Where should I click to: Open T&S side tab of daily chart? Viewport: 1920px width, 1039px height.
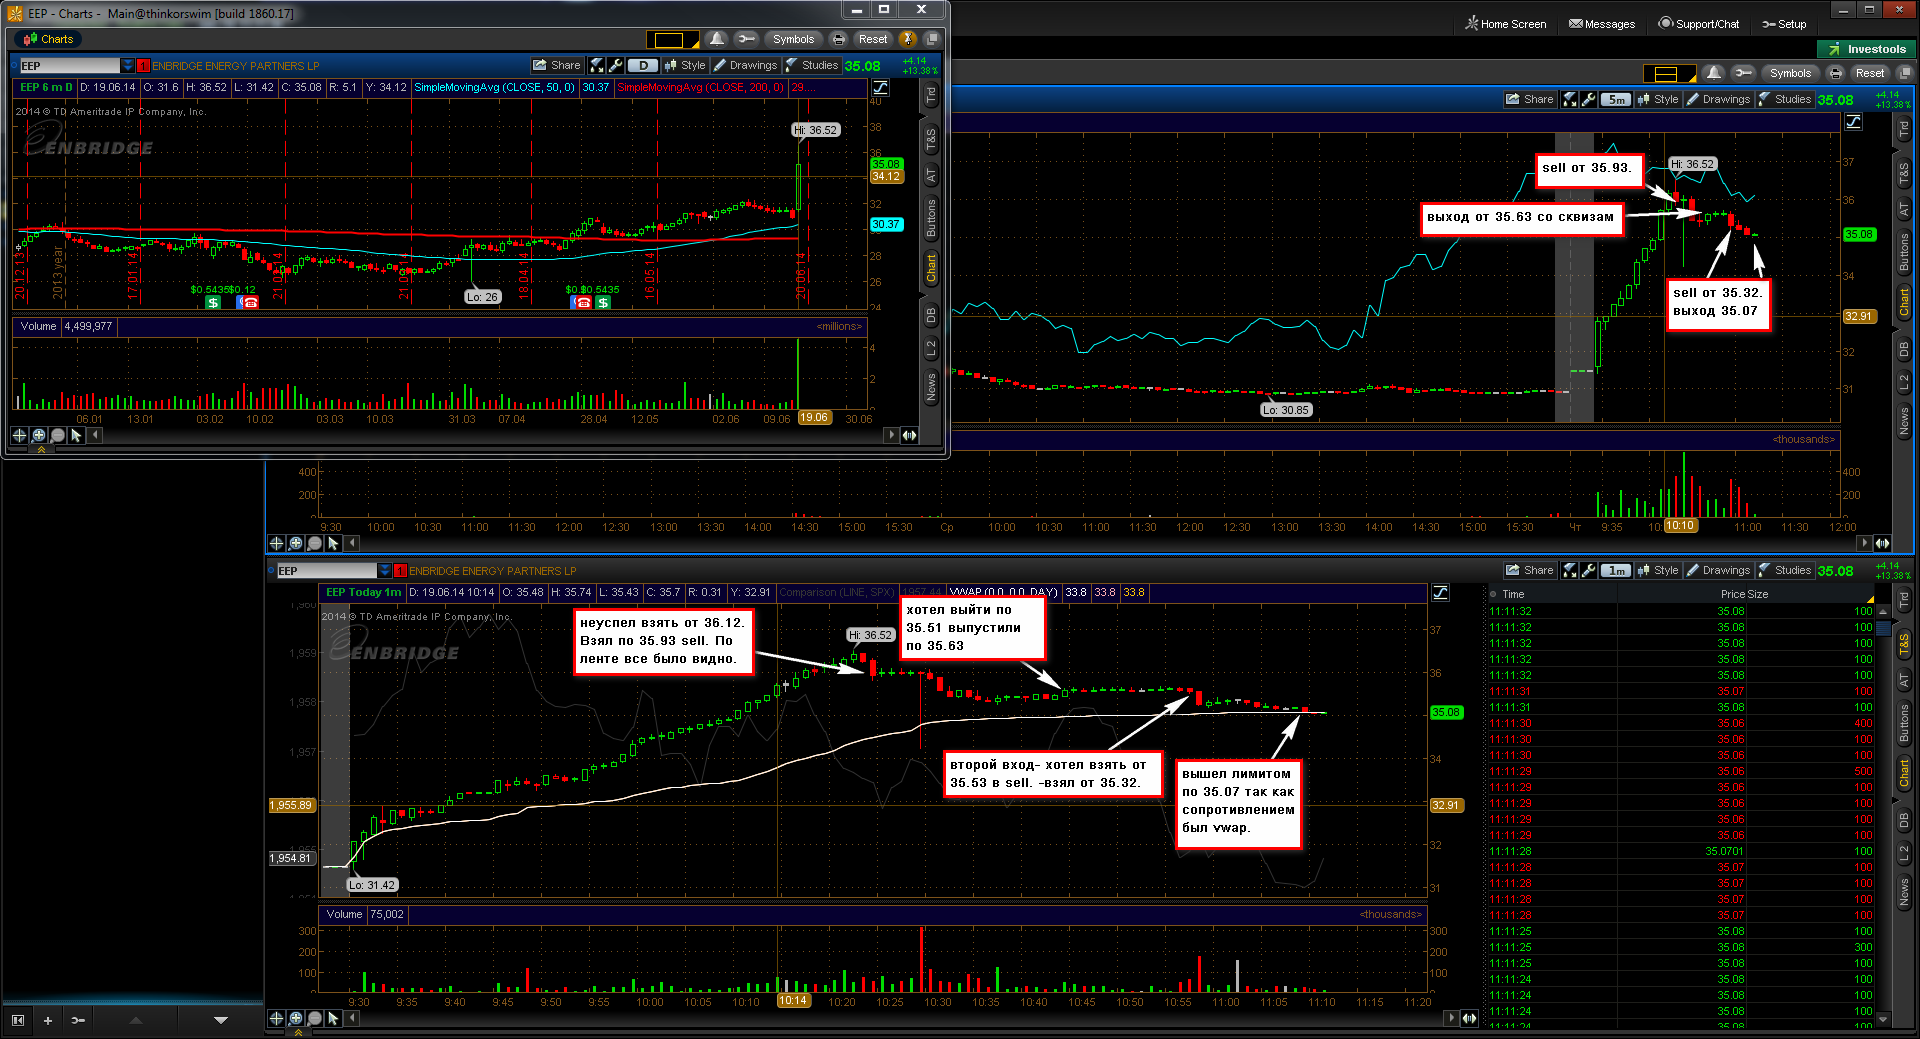click(931, 139)
